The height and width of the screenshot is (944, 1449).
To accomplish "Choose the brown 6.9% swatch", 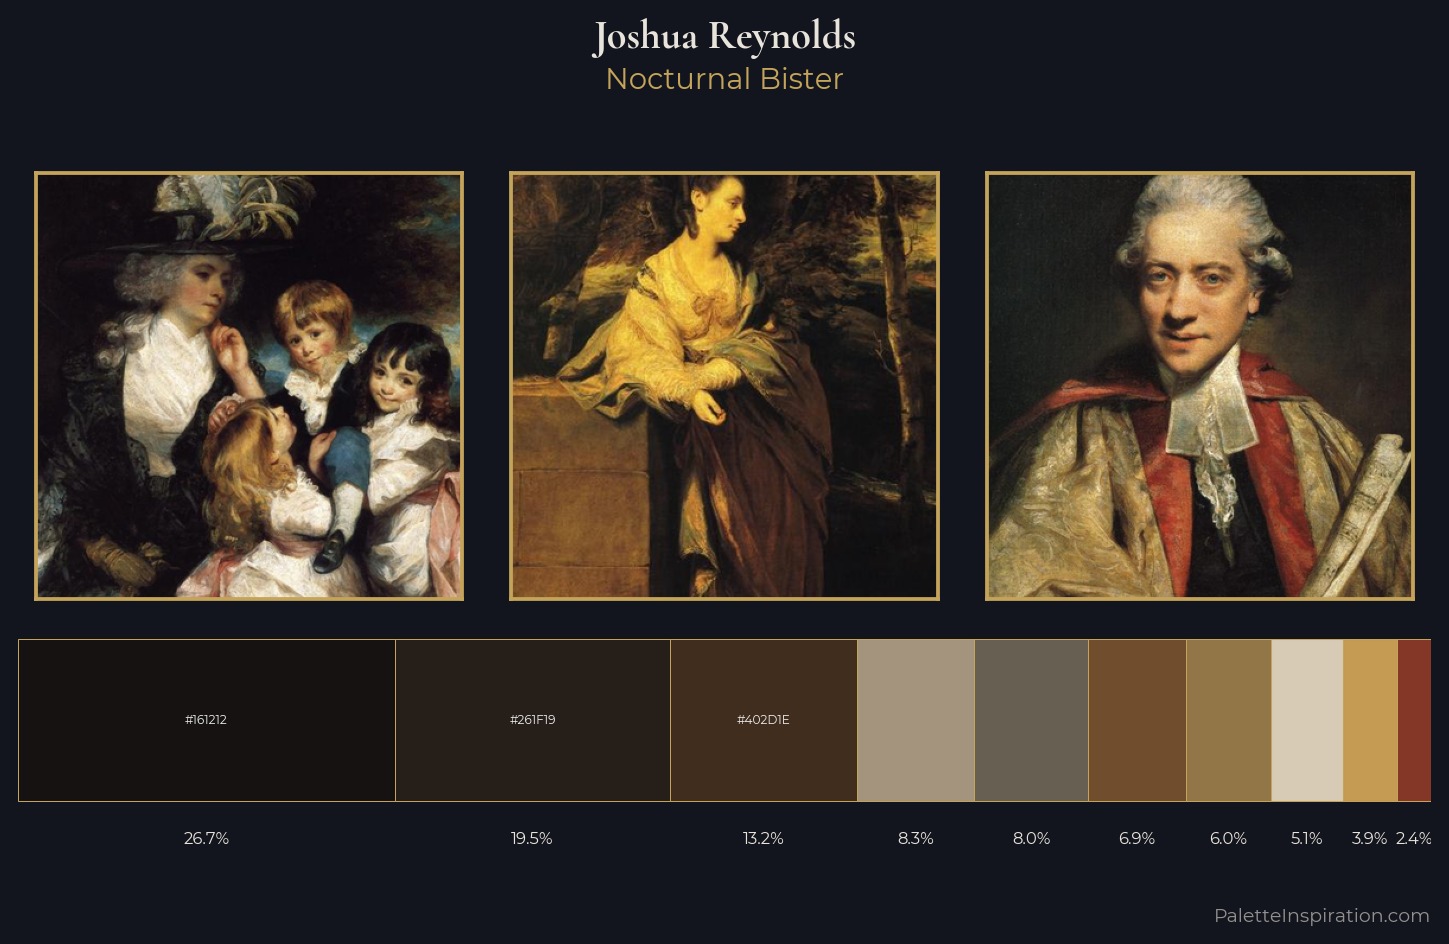I will click(x=1138, y=720).
